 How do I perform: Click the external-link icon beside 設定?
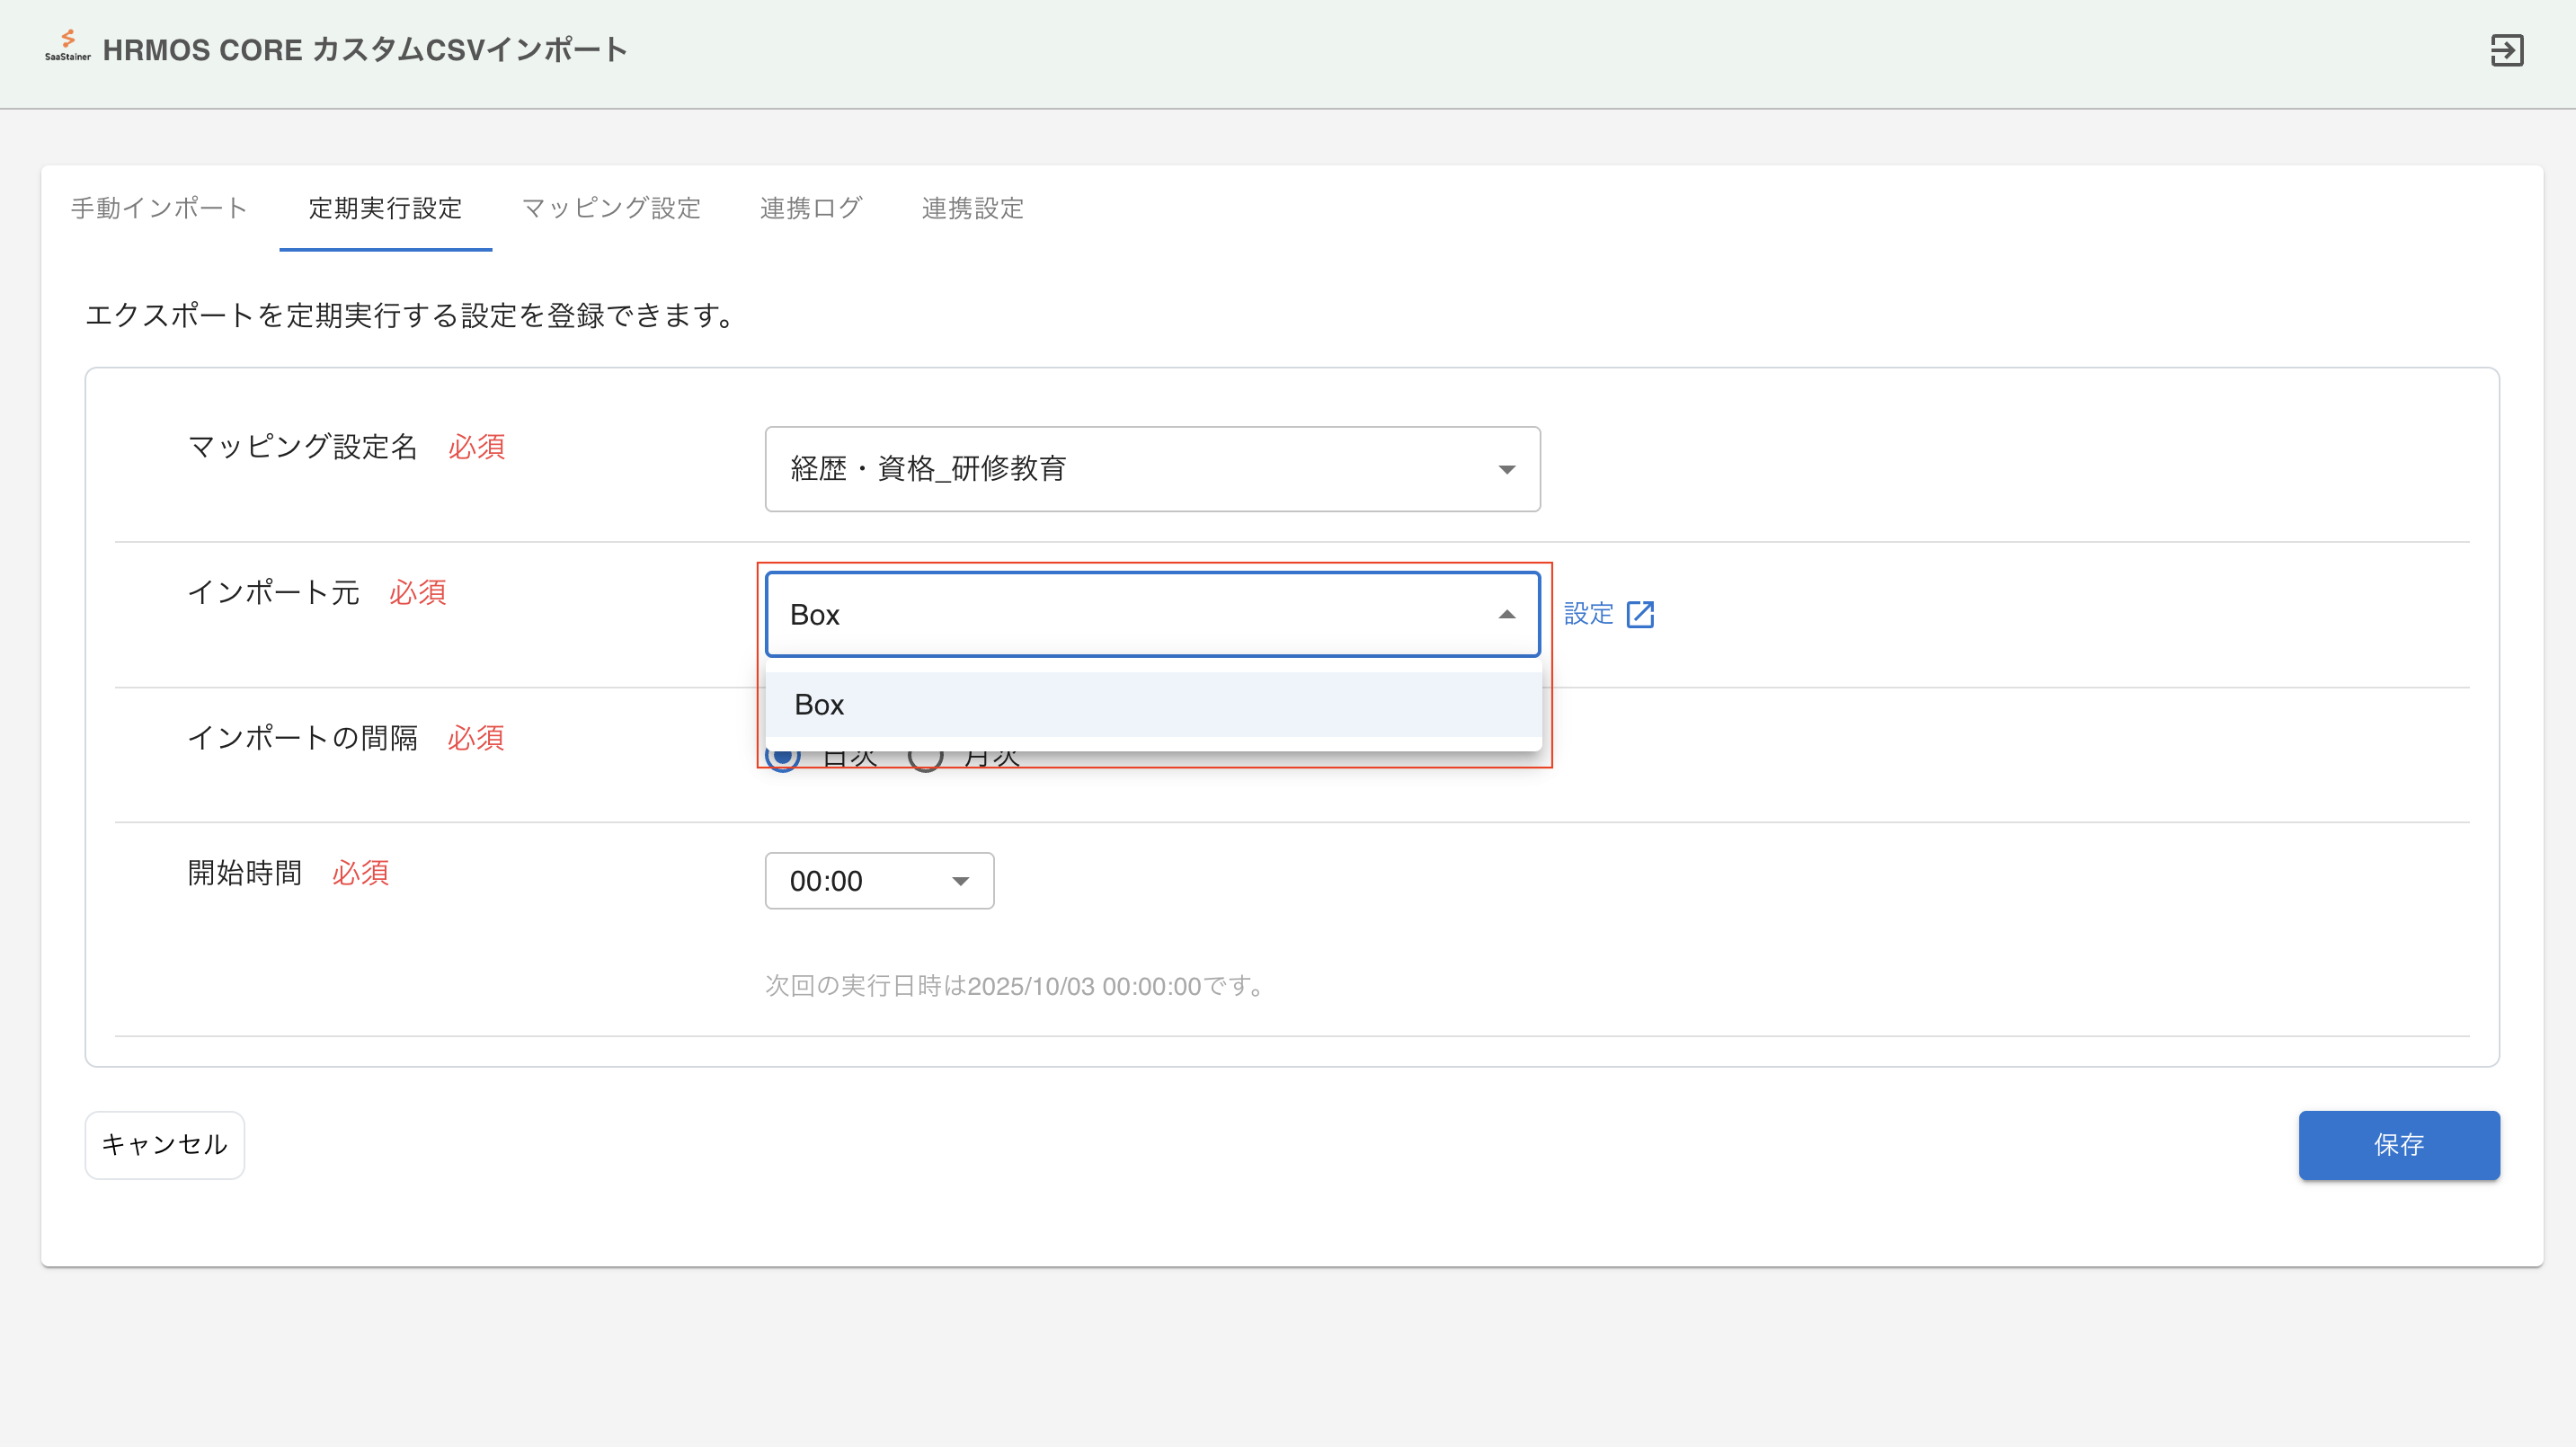[1640, 614]
